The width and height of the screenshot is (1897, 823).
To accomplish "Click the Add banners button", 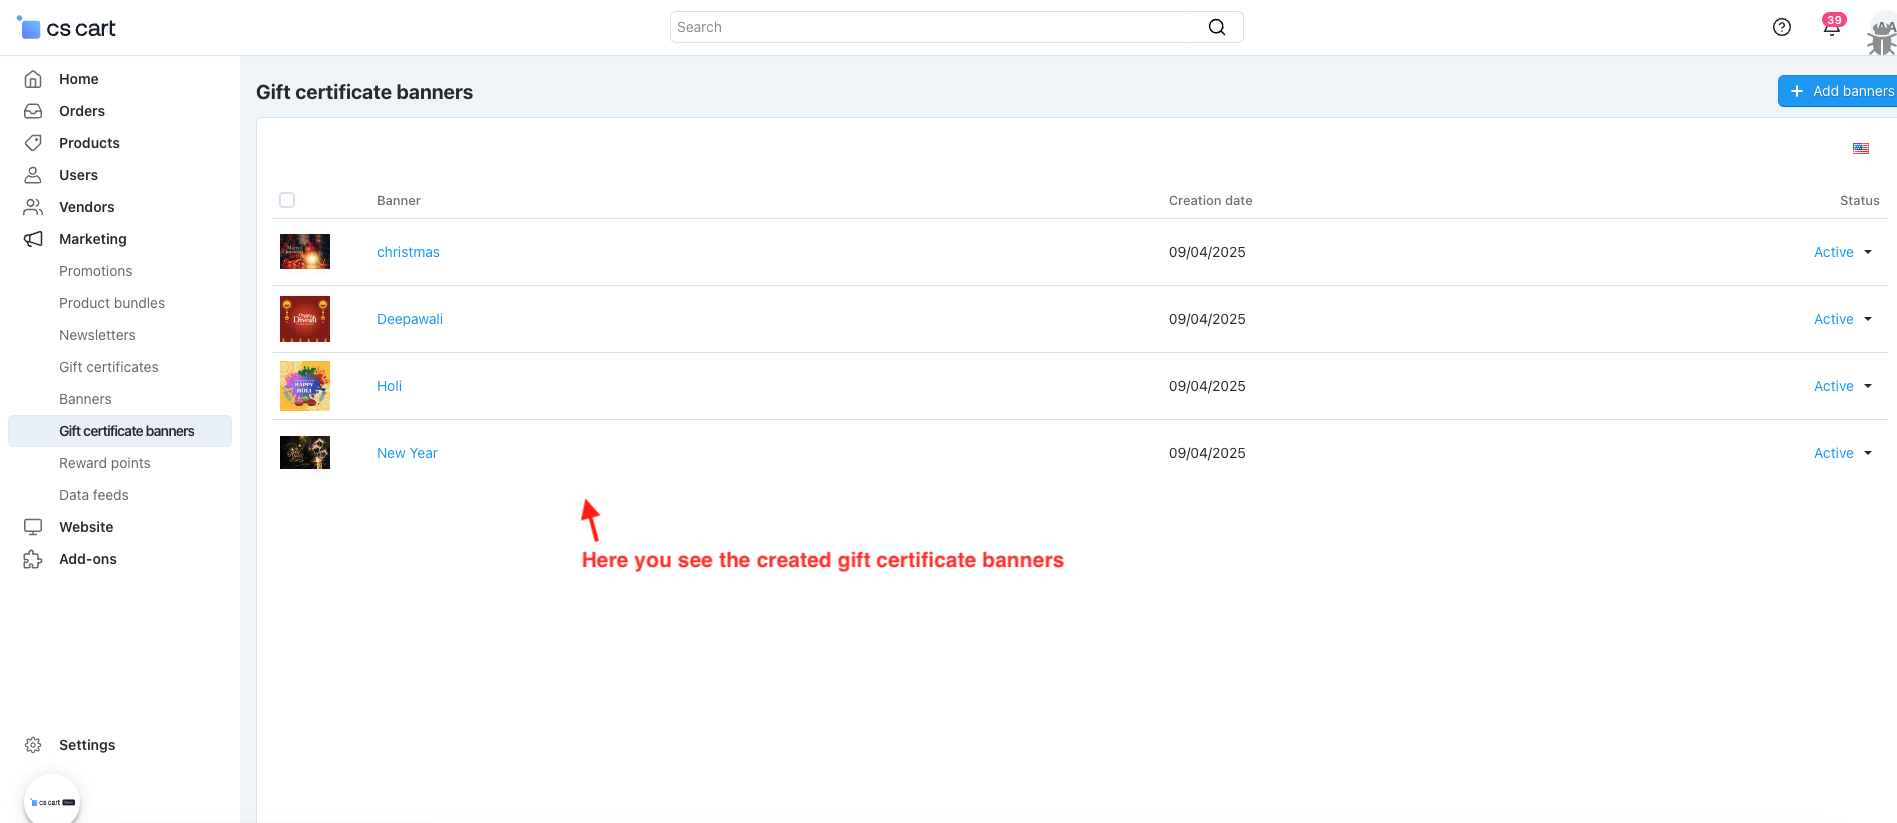I will coord(1840,91).
